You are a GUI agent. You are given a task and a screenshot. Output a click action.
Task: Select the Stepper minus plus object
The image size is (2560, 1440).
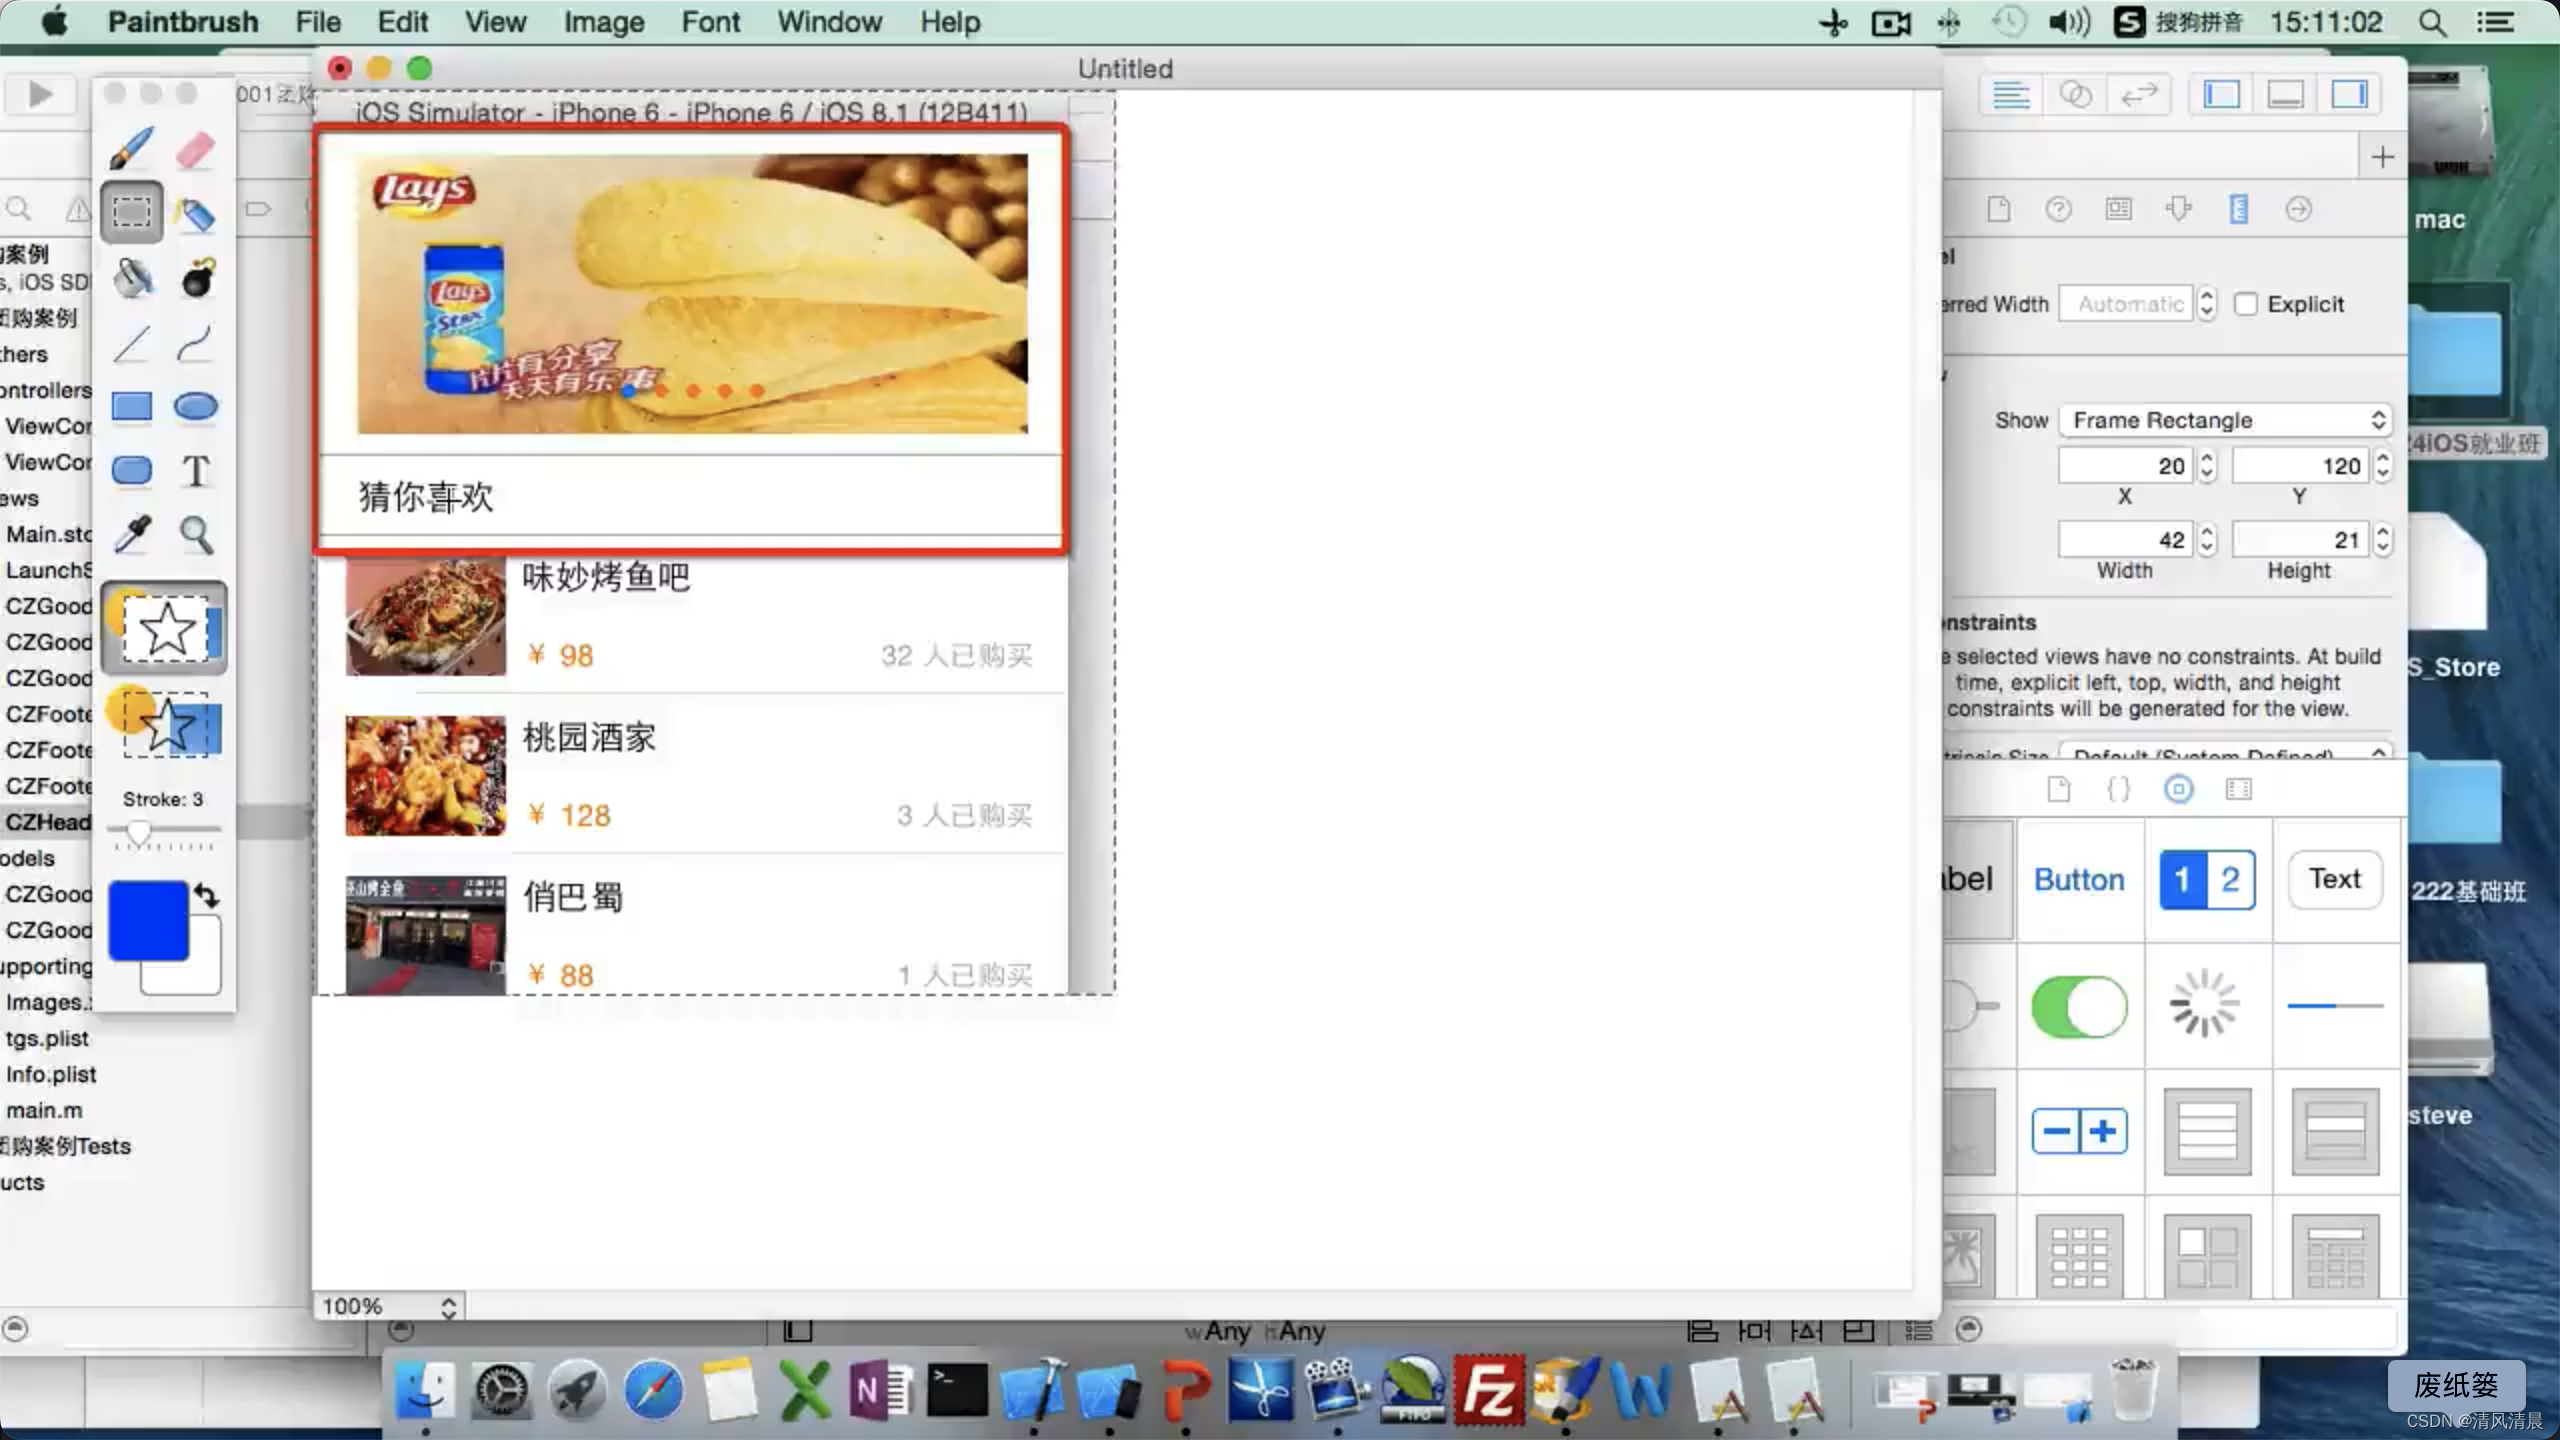[2080, 1132]
